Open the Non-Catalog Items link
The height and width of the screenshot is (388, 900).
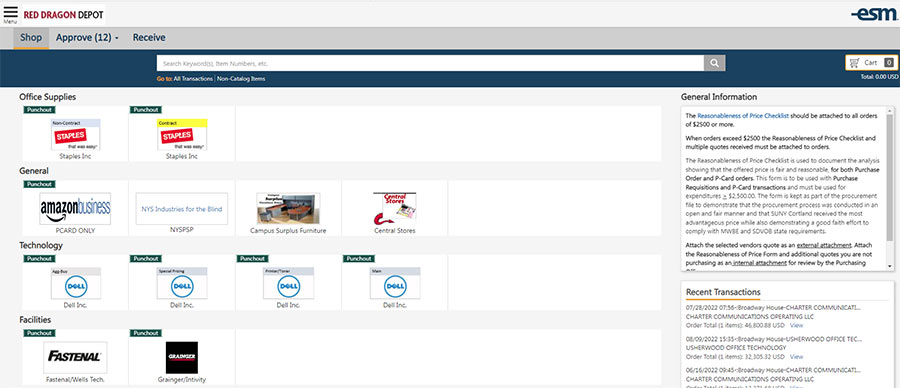(x=241, y=79)
